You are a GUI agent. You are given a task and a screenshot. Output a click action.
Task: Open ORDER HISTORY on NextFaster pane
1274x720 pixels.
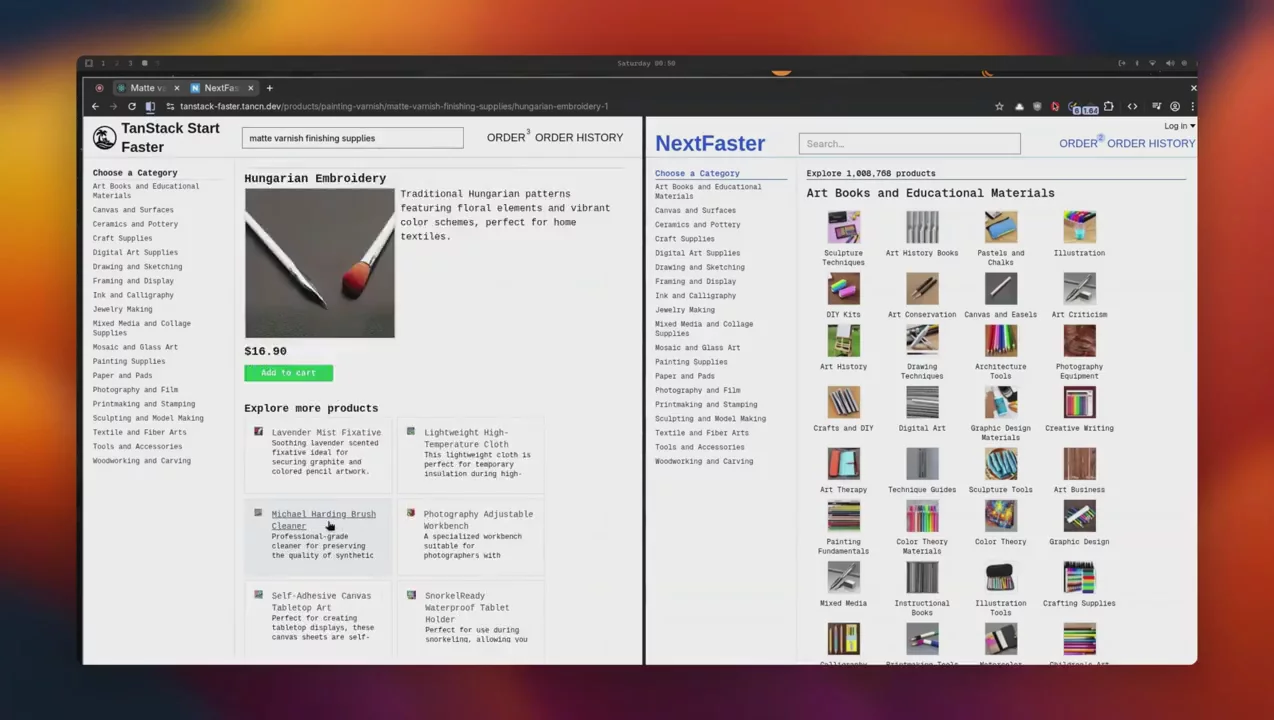[1151, 143]
